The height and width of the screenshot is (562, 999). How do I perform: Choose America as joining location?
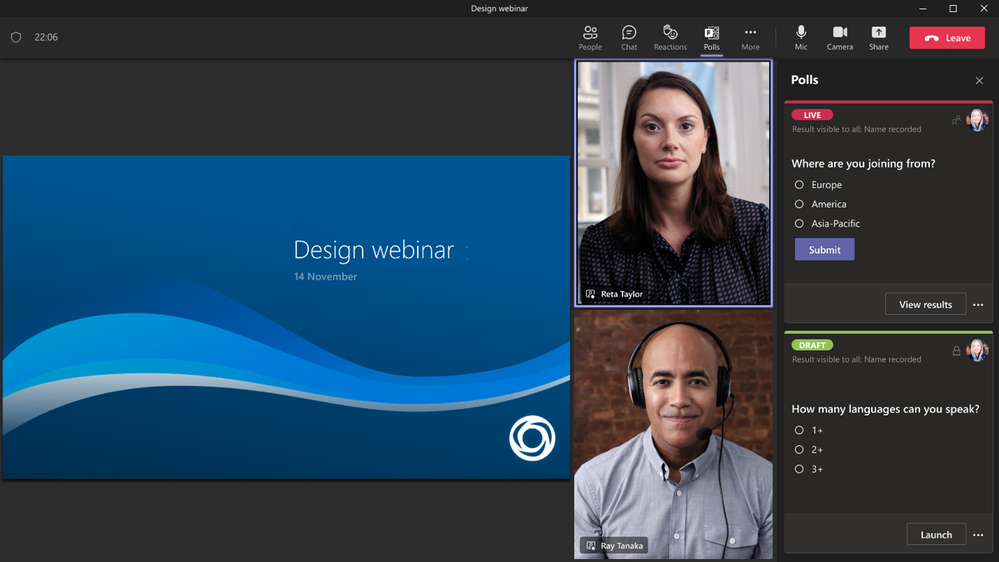799,204
